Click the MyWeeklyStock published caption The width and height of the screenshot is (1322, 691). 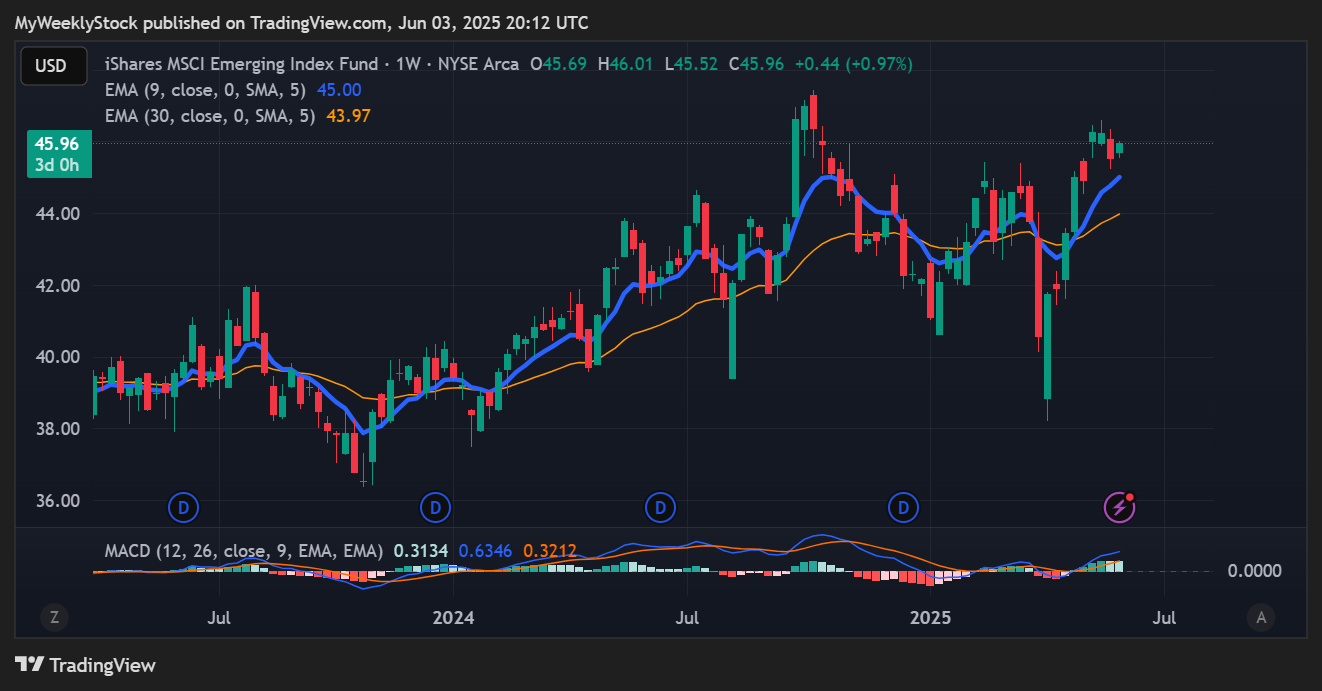[301, 22]
